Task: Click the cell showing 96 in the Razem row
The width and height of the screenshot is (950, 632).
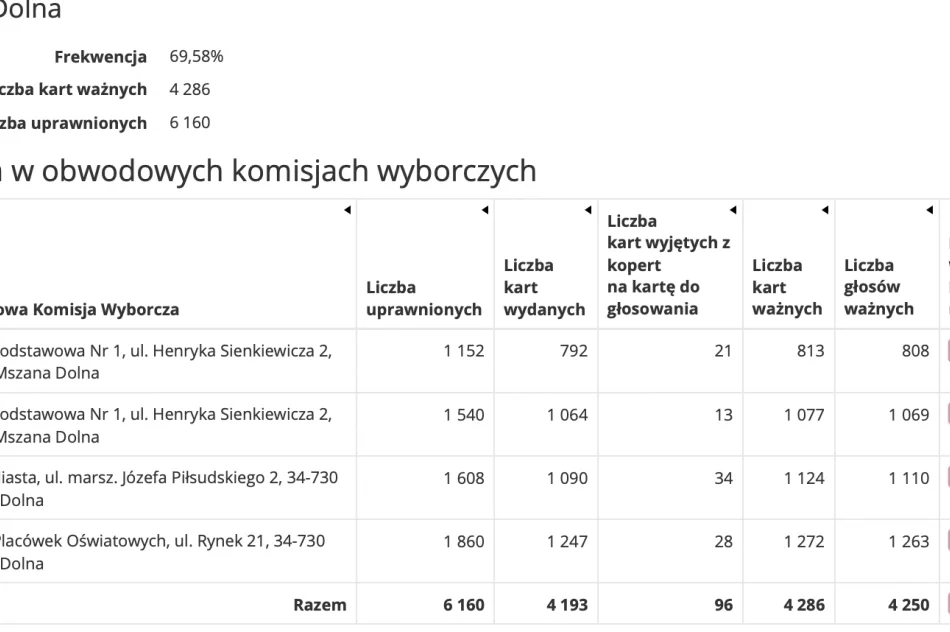Action: (x=721, y=605)
